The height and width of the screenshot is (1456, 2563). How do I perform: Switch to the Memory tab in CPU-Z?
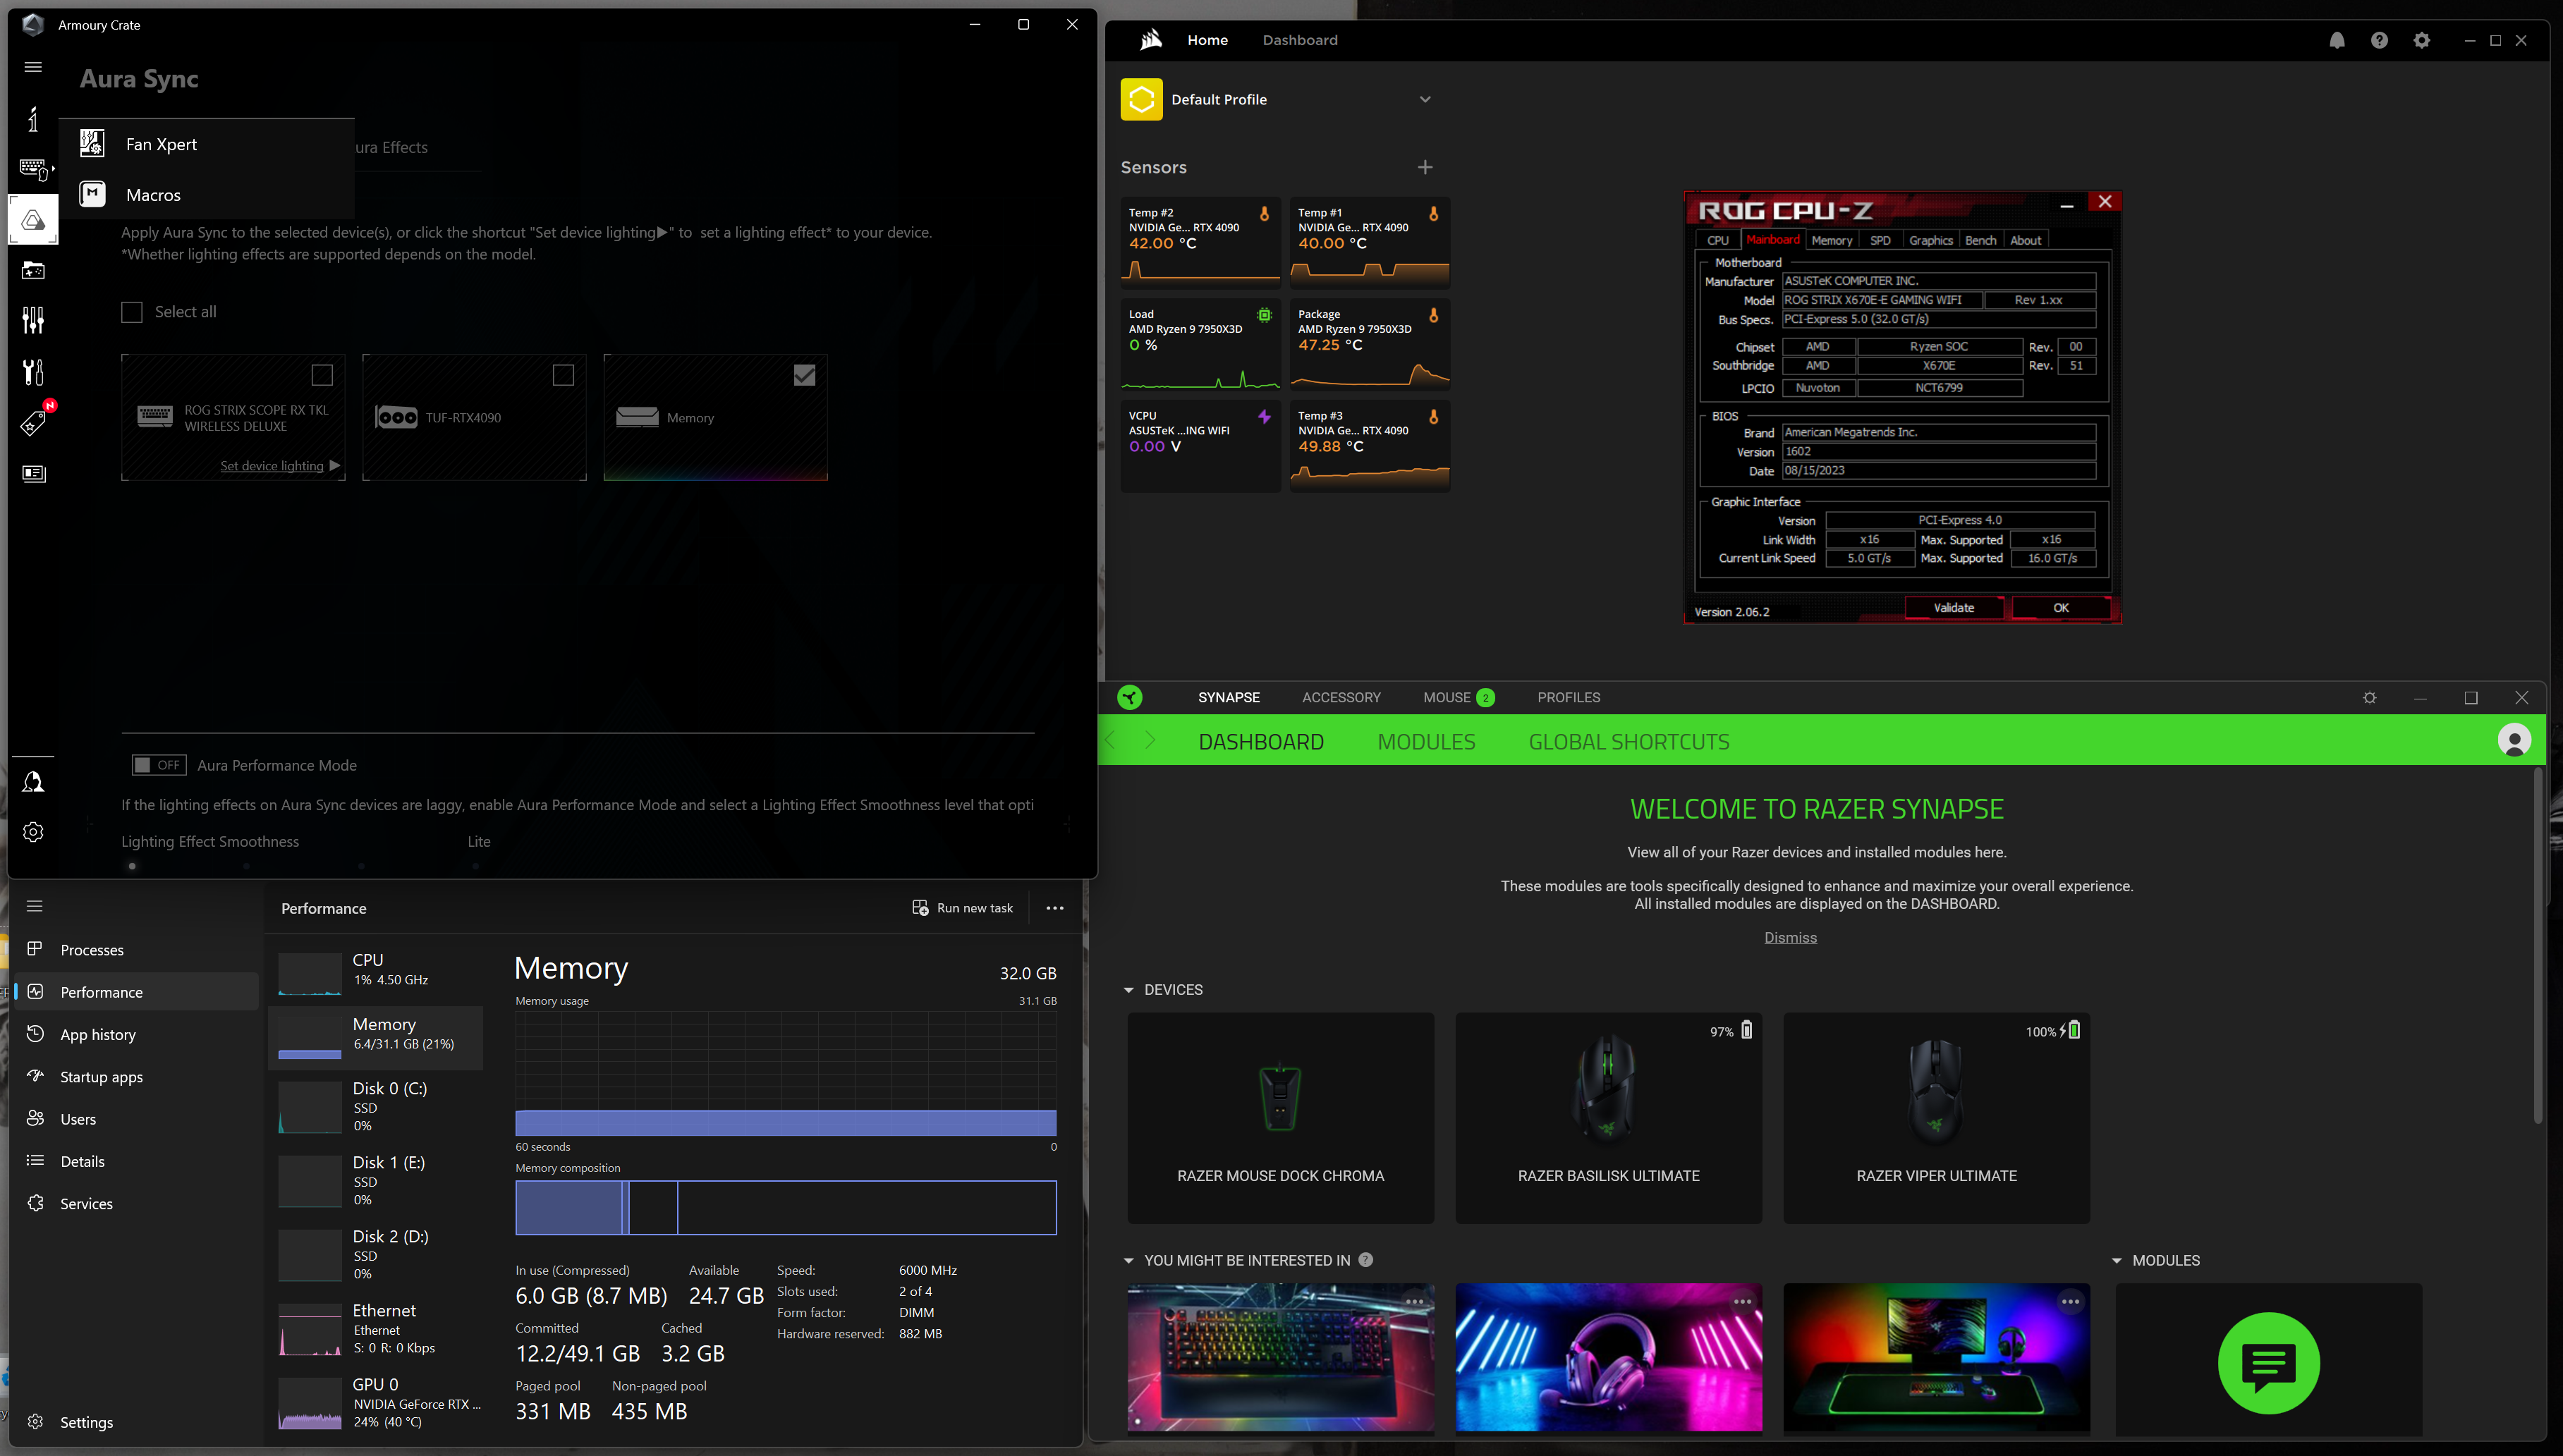point(1832,239)
